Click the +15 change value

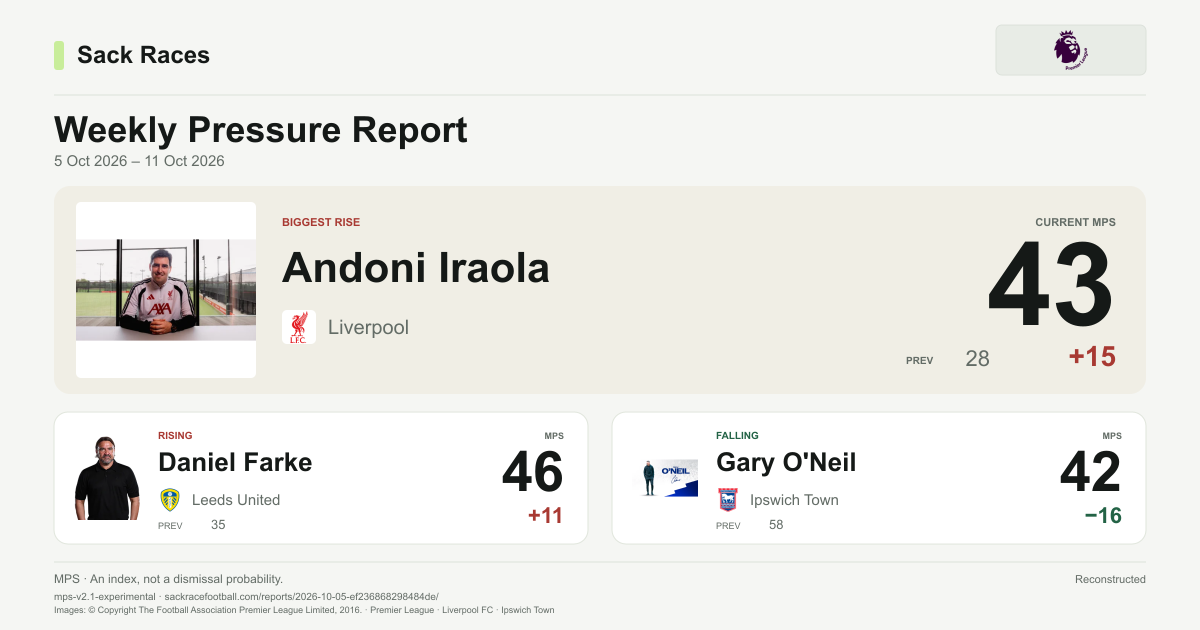1092,357
